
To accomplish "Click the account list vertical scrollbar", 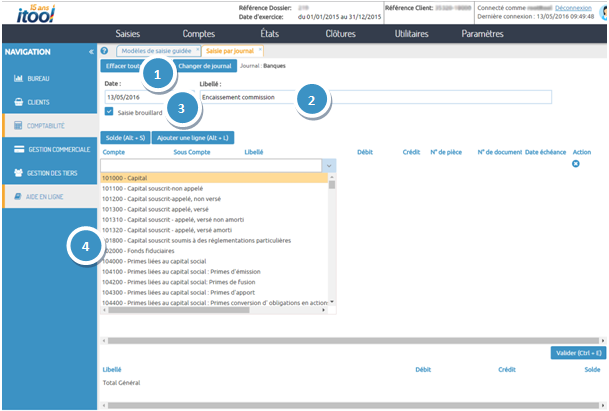I will click(331, 240).
